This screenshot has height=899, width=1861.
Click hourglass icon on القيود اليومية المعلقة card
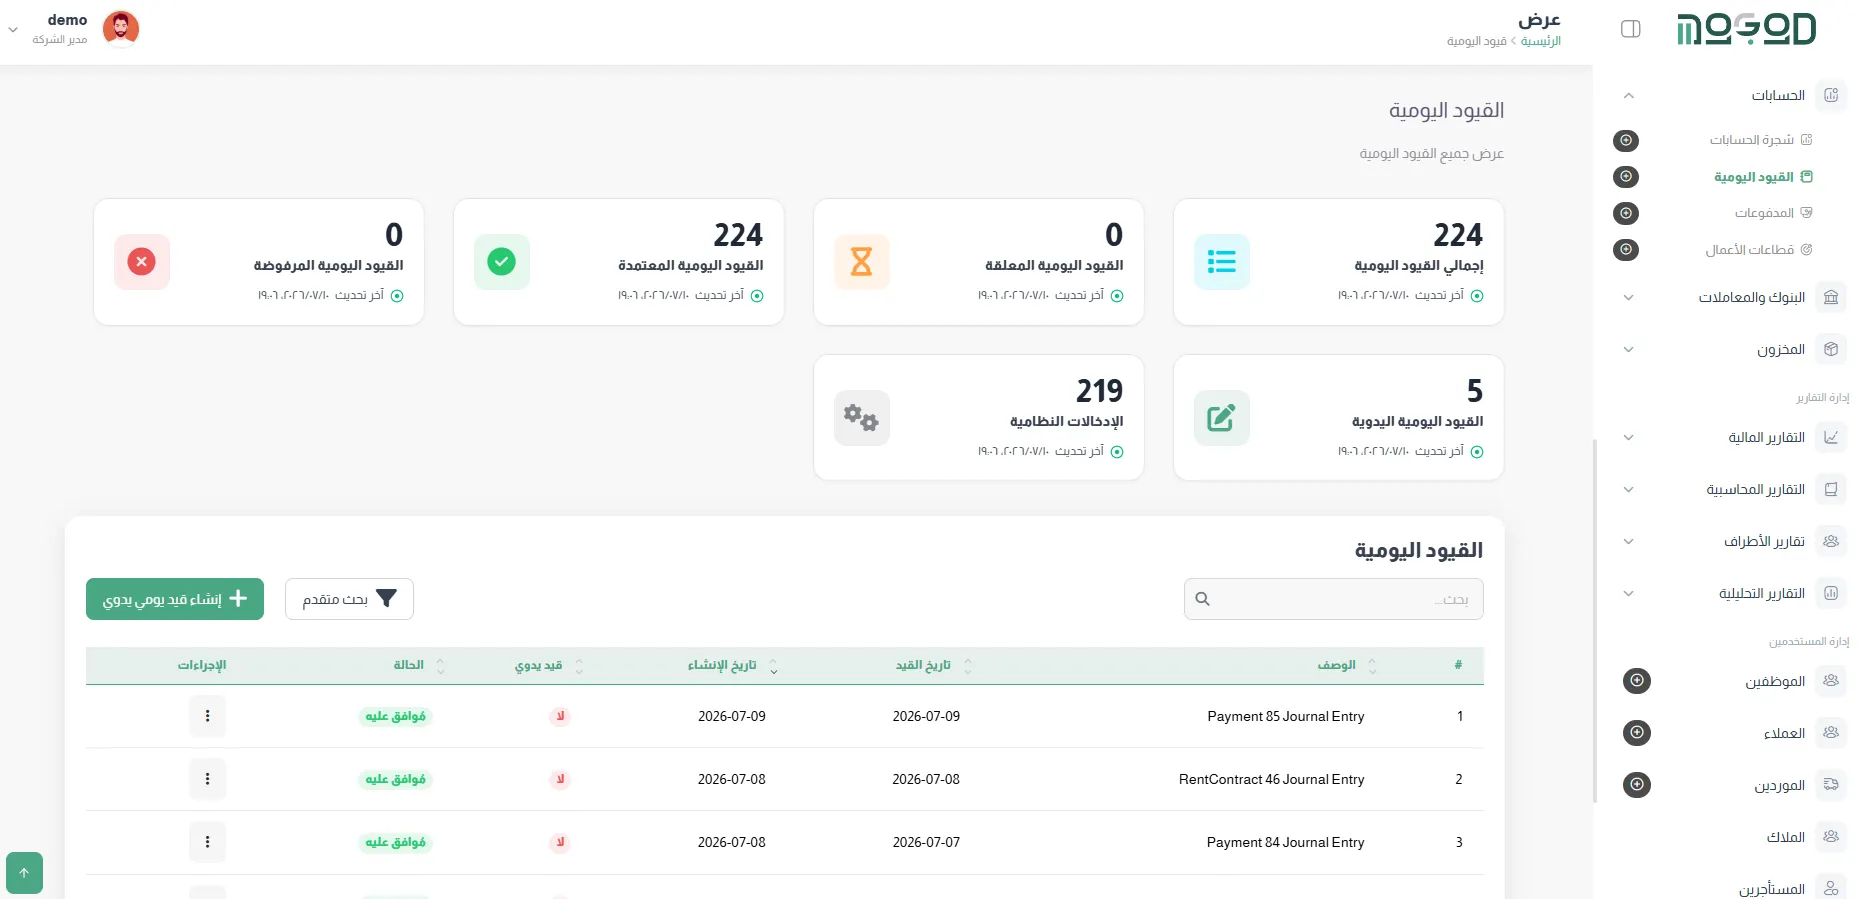[x=862, y=262]
